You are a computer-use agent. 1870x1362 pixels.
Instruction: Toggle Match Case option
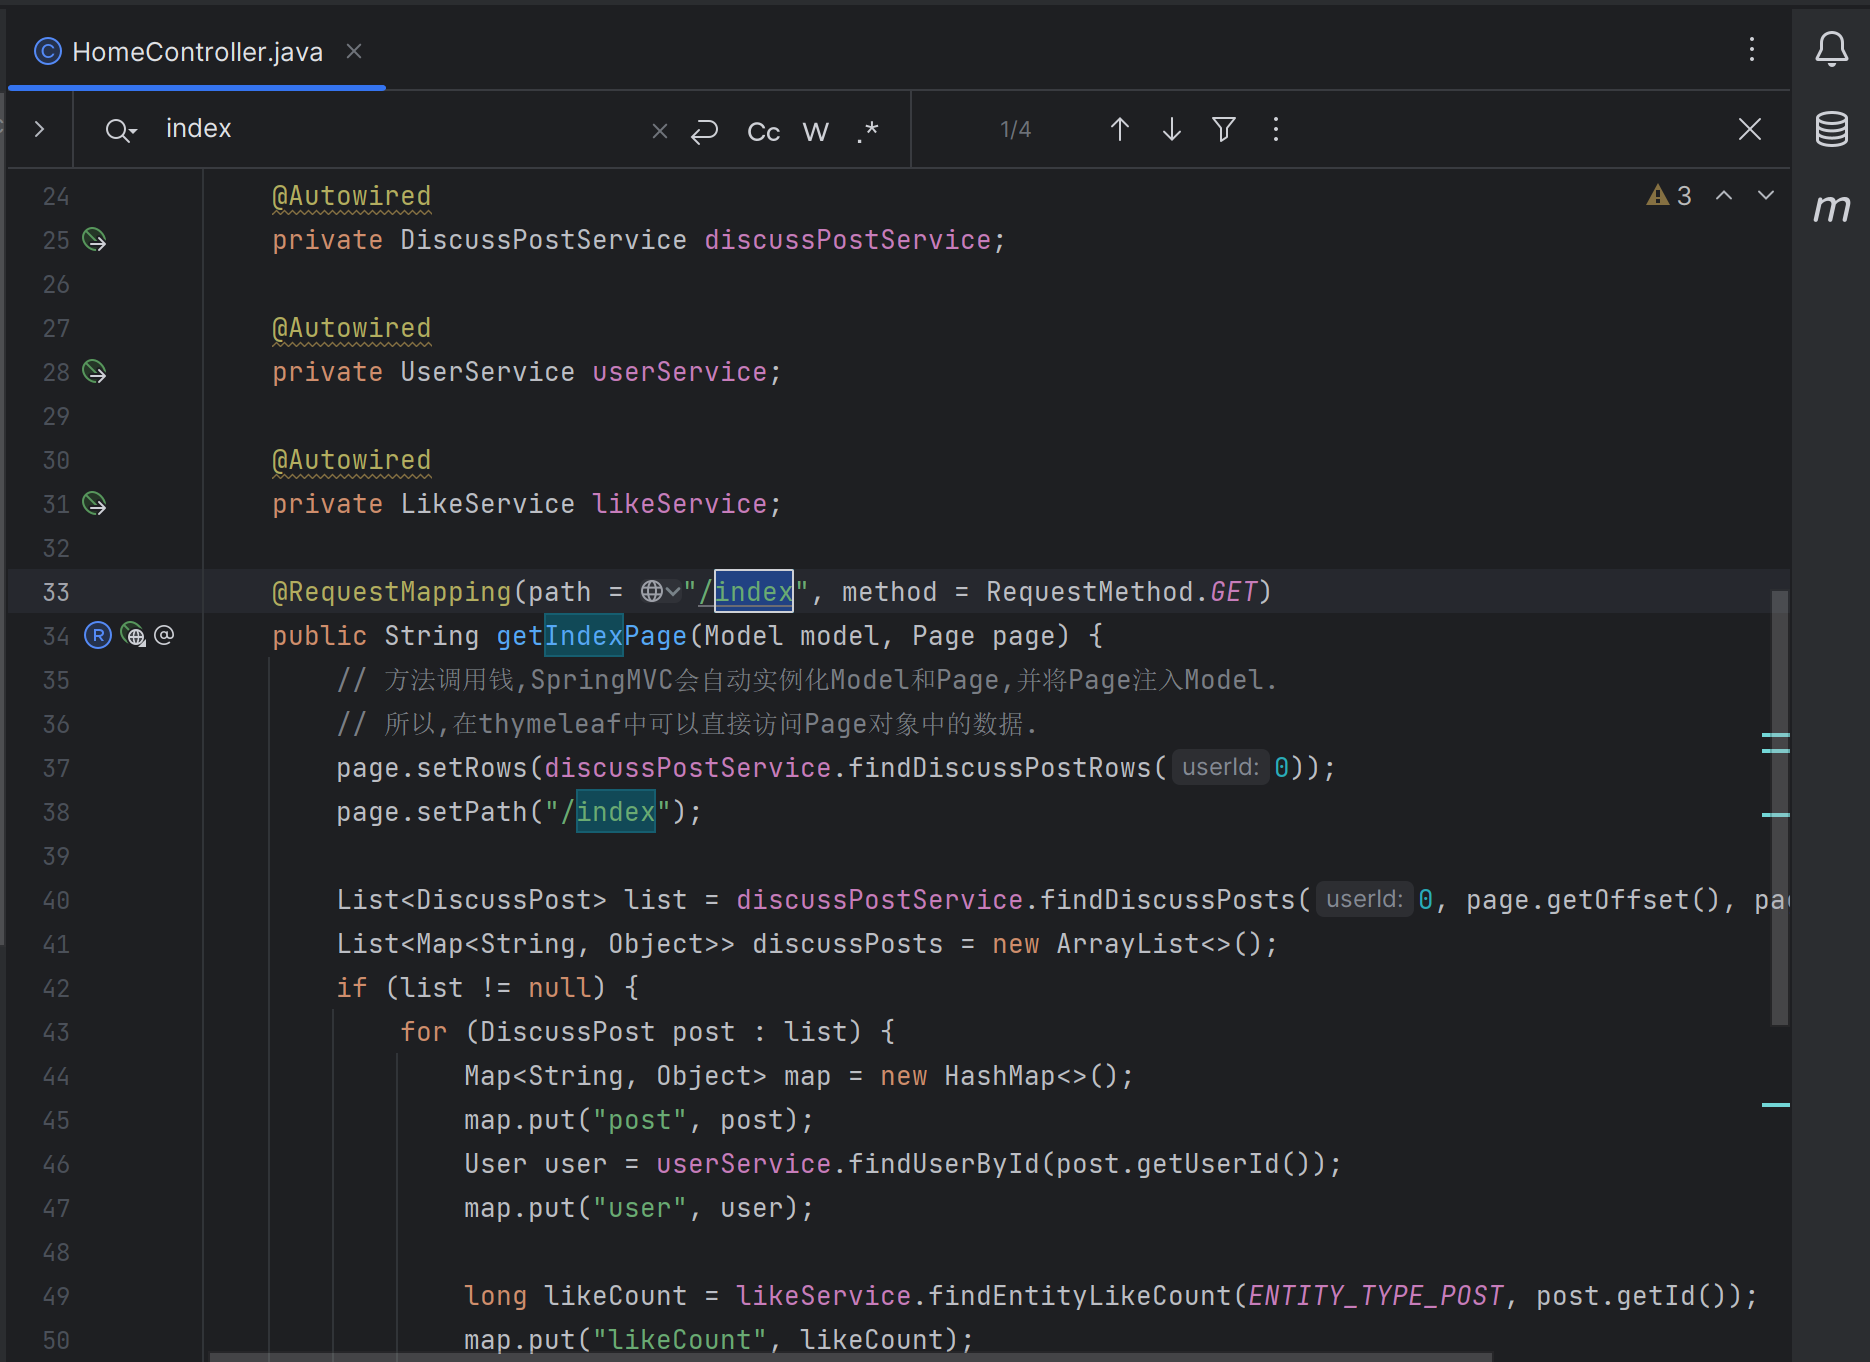click(x=763, y=131)
